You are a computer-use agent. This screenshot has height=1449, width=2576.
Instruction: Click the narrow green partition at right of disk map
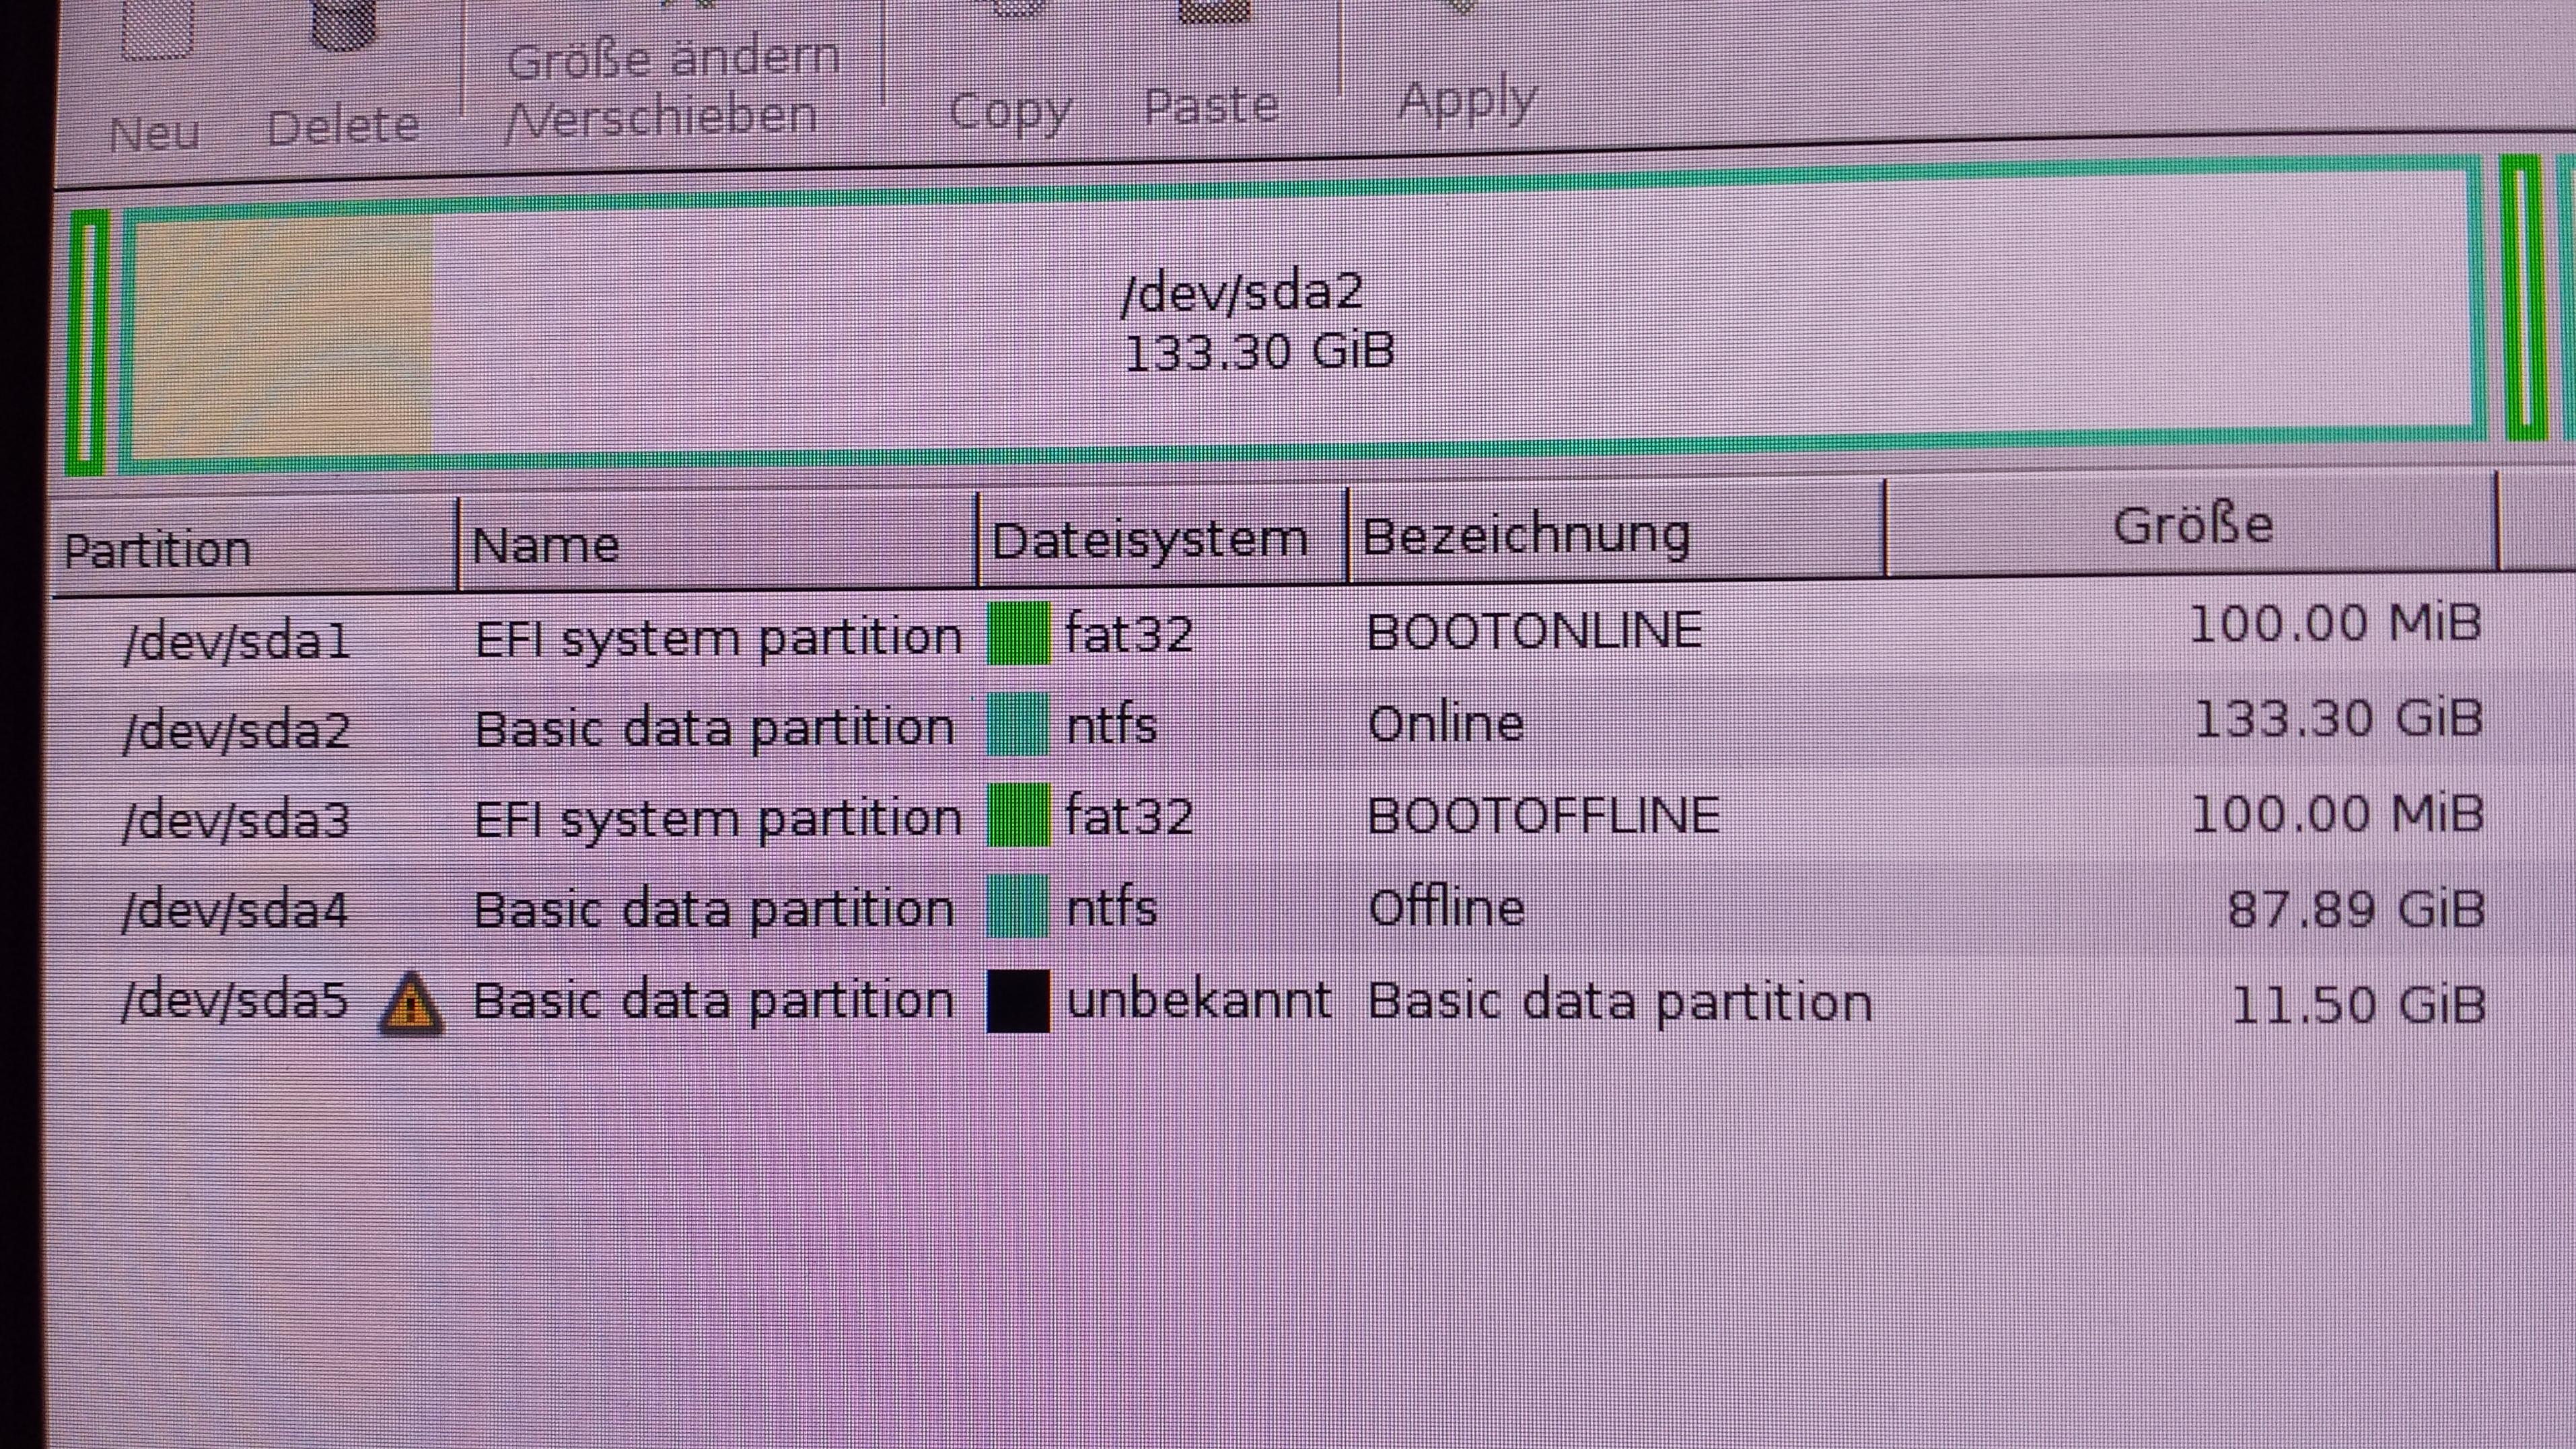coord(2524,298)
